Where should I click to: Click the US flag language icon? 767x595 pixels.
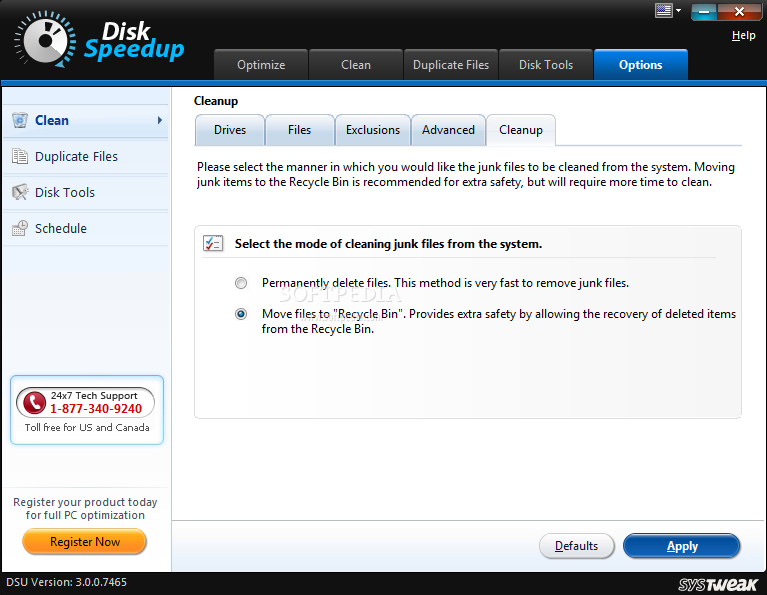pyautogui.click(x=664, y=10)
